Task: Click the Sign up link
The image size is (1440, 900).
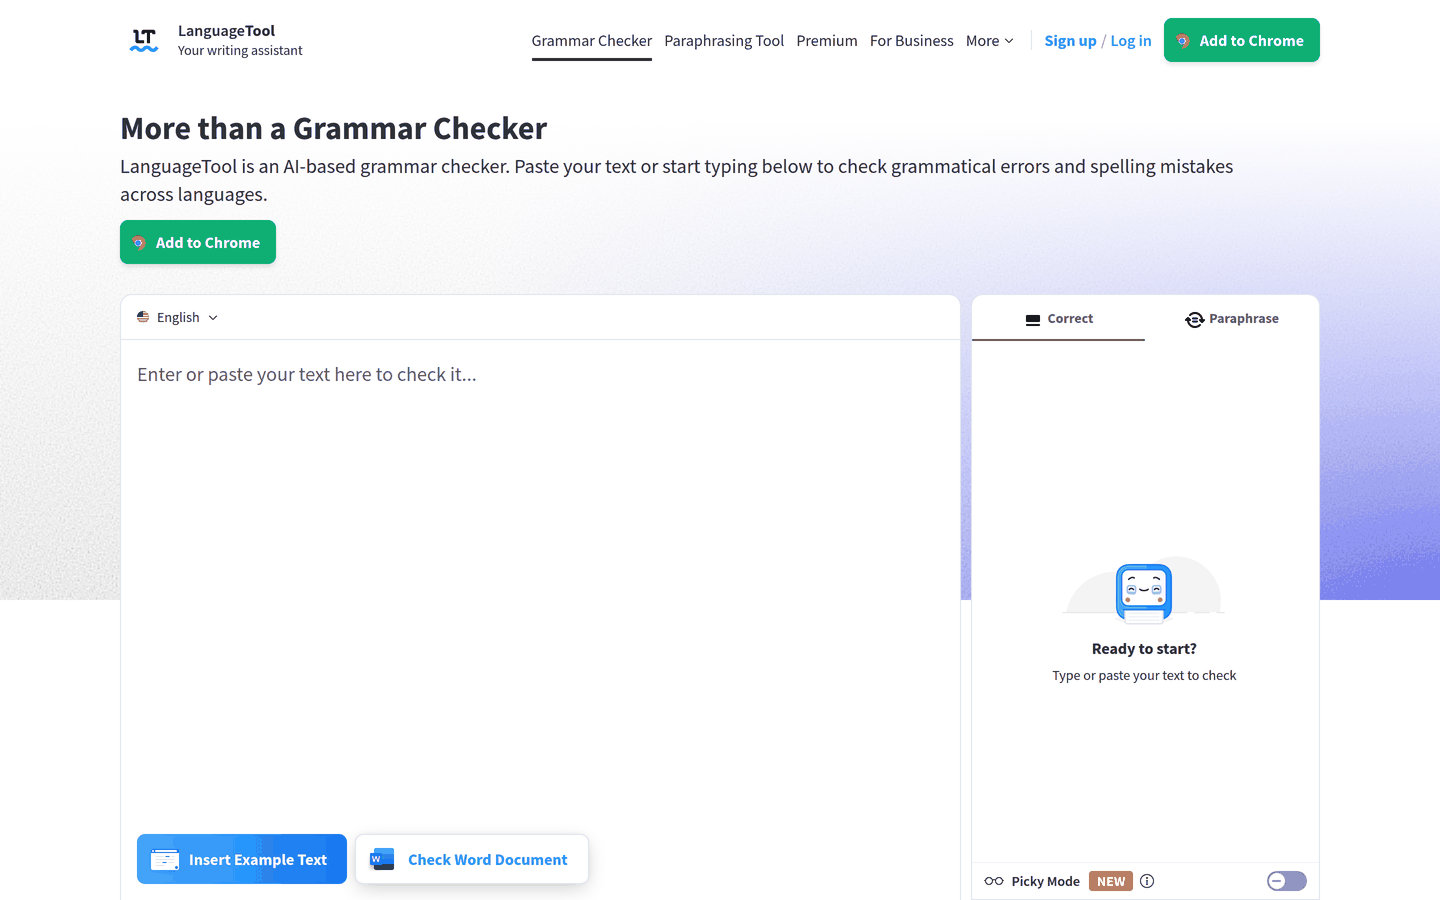Action: [1070, 41]
